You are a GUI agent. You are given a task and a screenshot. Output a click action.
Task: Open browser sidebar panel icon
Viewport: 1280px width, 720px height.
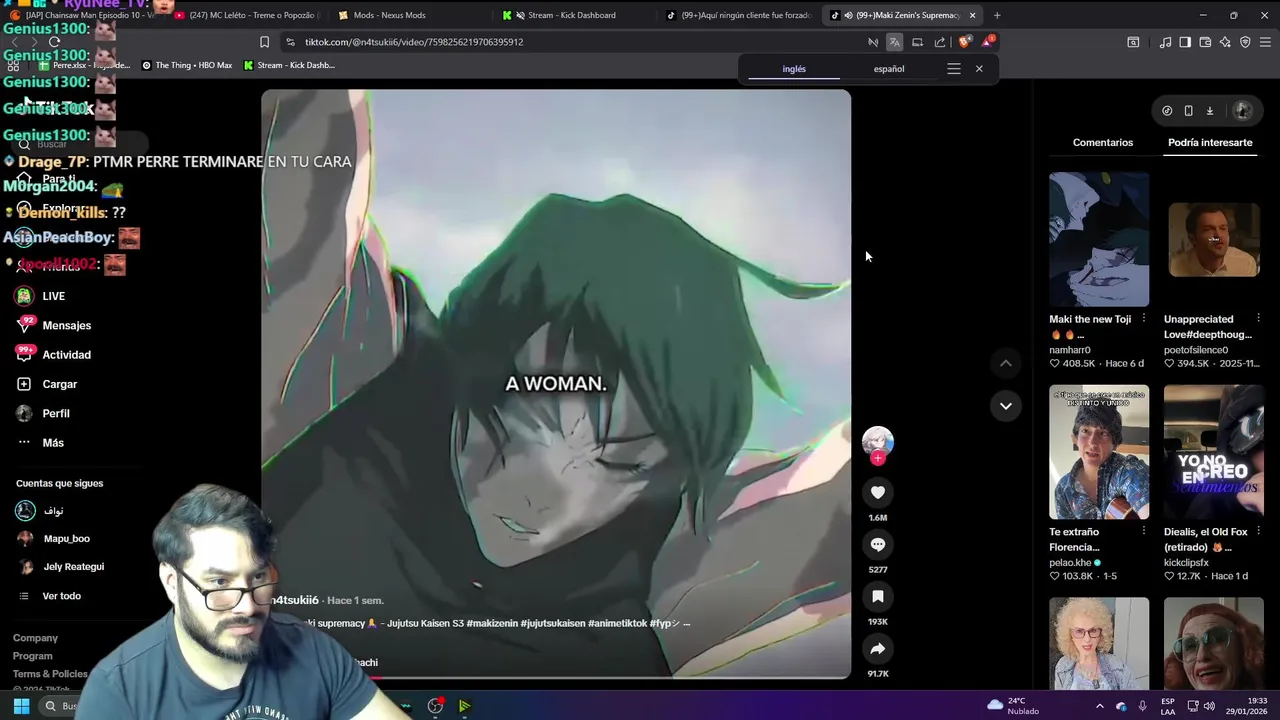[1185, 42]
